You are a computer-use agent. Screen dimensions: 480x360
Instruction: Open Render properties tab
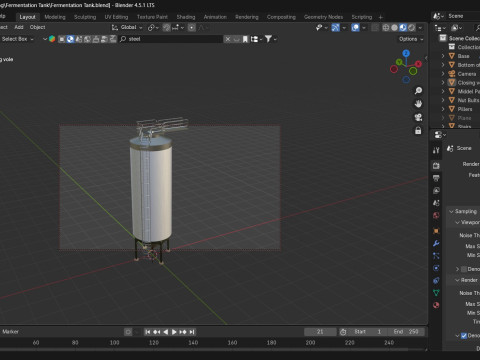[x=436, y=166]
